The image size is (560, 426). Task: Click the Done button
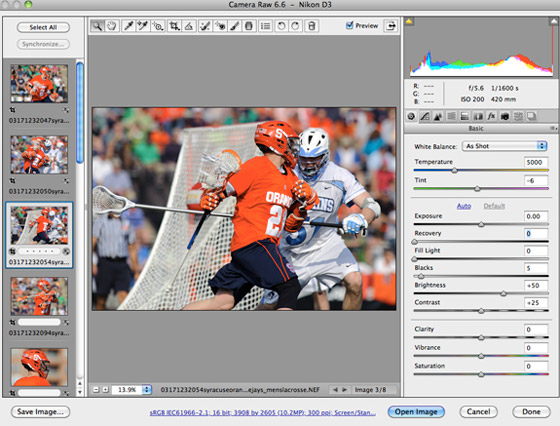pyautogui.click(x=531, y=412)
